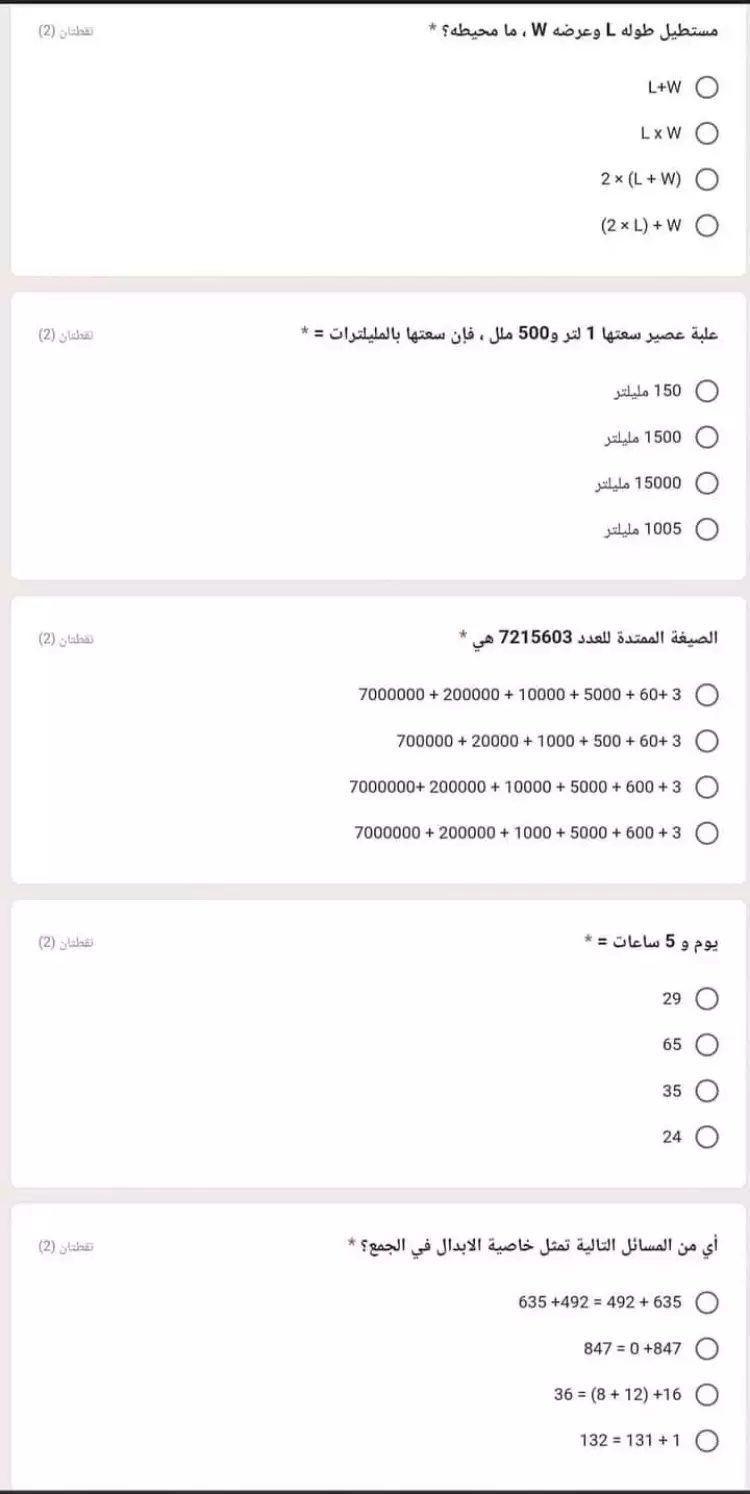This screenshot has height=1494, width=750.
Task: Pick the 1005 milliliters answer
Action: (x=706, y=530)
